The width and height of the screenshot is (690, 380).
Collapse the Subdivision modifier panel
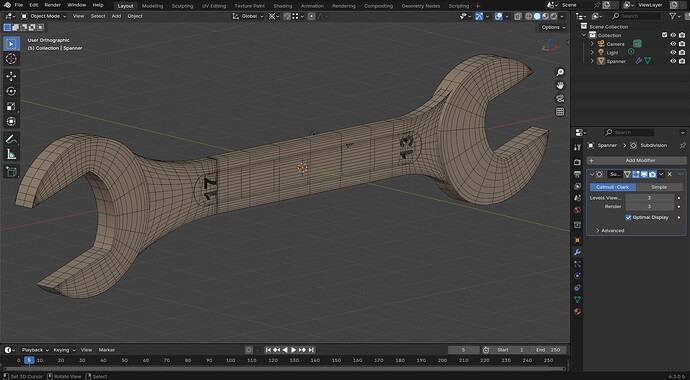(x=592, y=175)
